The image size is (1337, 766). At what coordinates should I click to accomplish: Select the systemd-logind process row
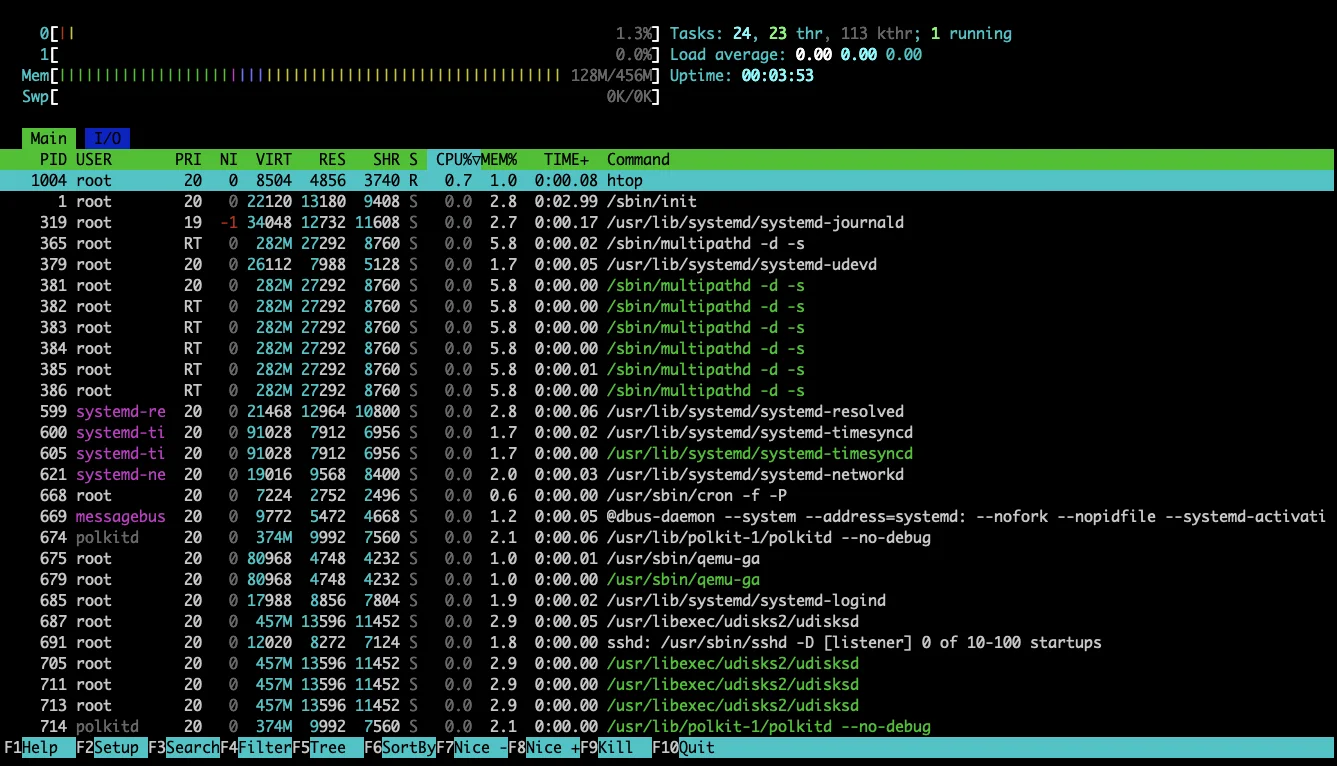[x=668, y=601]
